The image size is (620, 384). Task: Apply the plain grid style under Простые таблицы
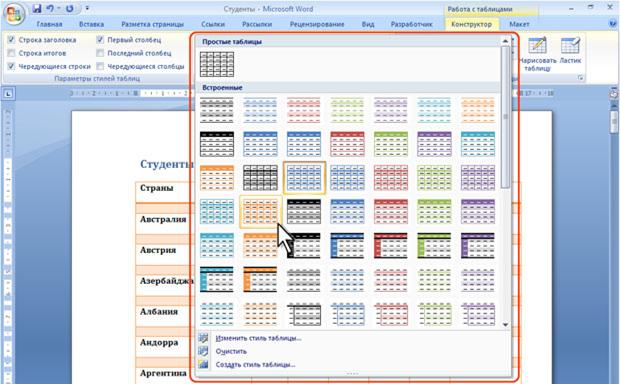tap(217, 64)
